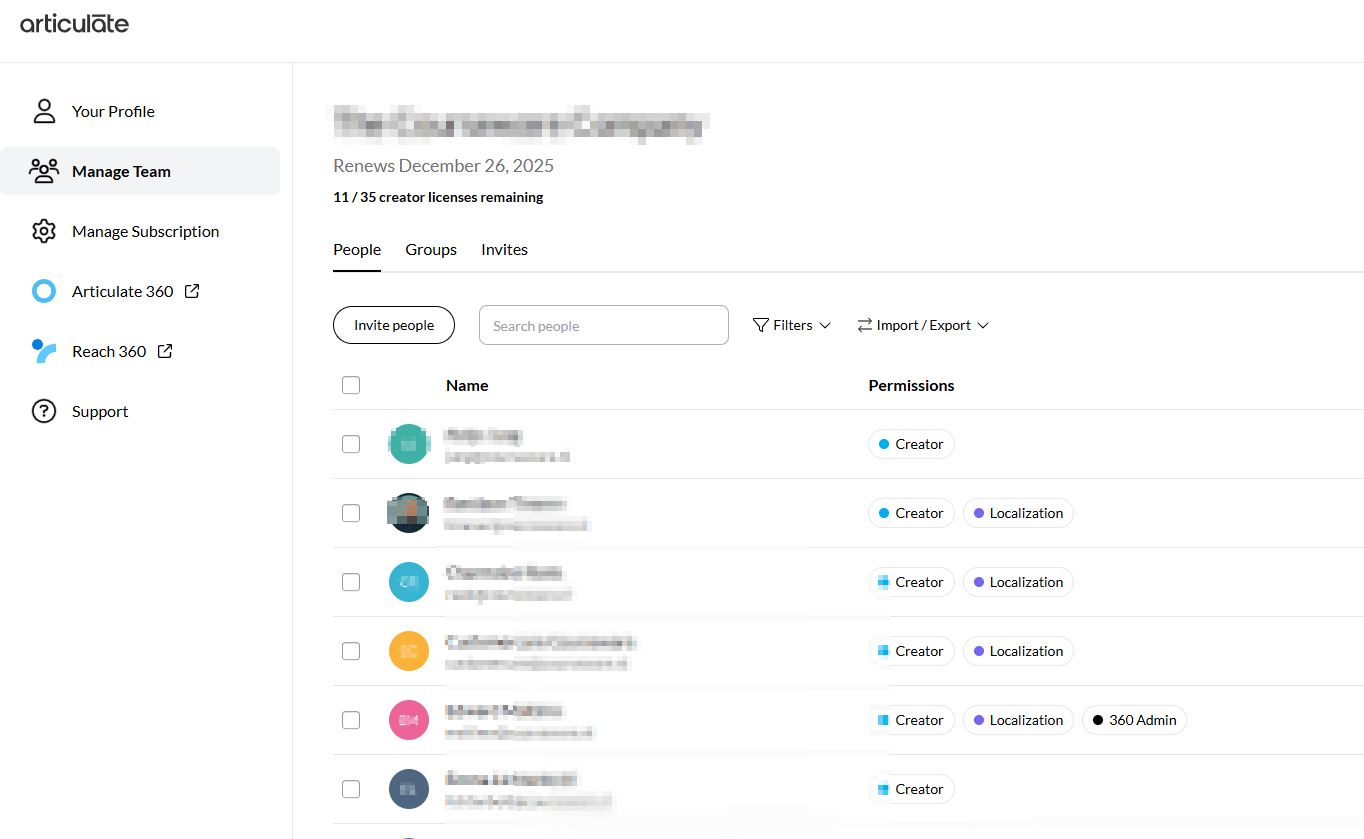Click the orange user avatar
This screenshot has width=1364, height=839.
(409, 651)
